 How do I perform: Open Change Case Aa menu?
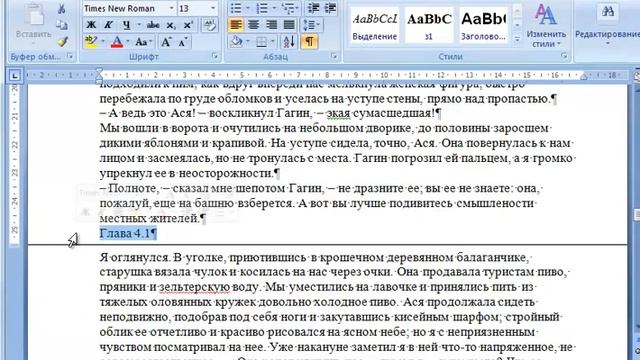(143, 42)
